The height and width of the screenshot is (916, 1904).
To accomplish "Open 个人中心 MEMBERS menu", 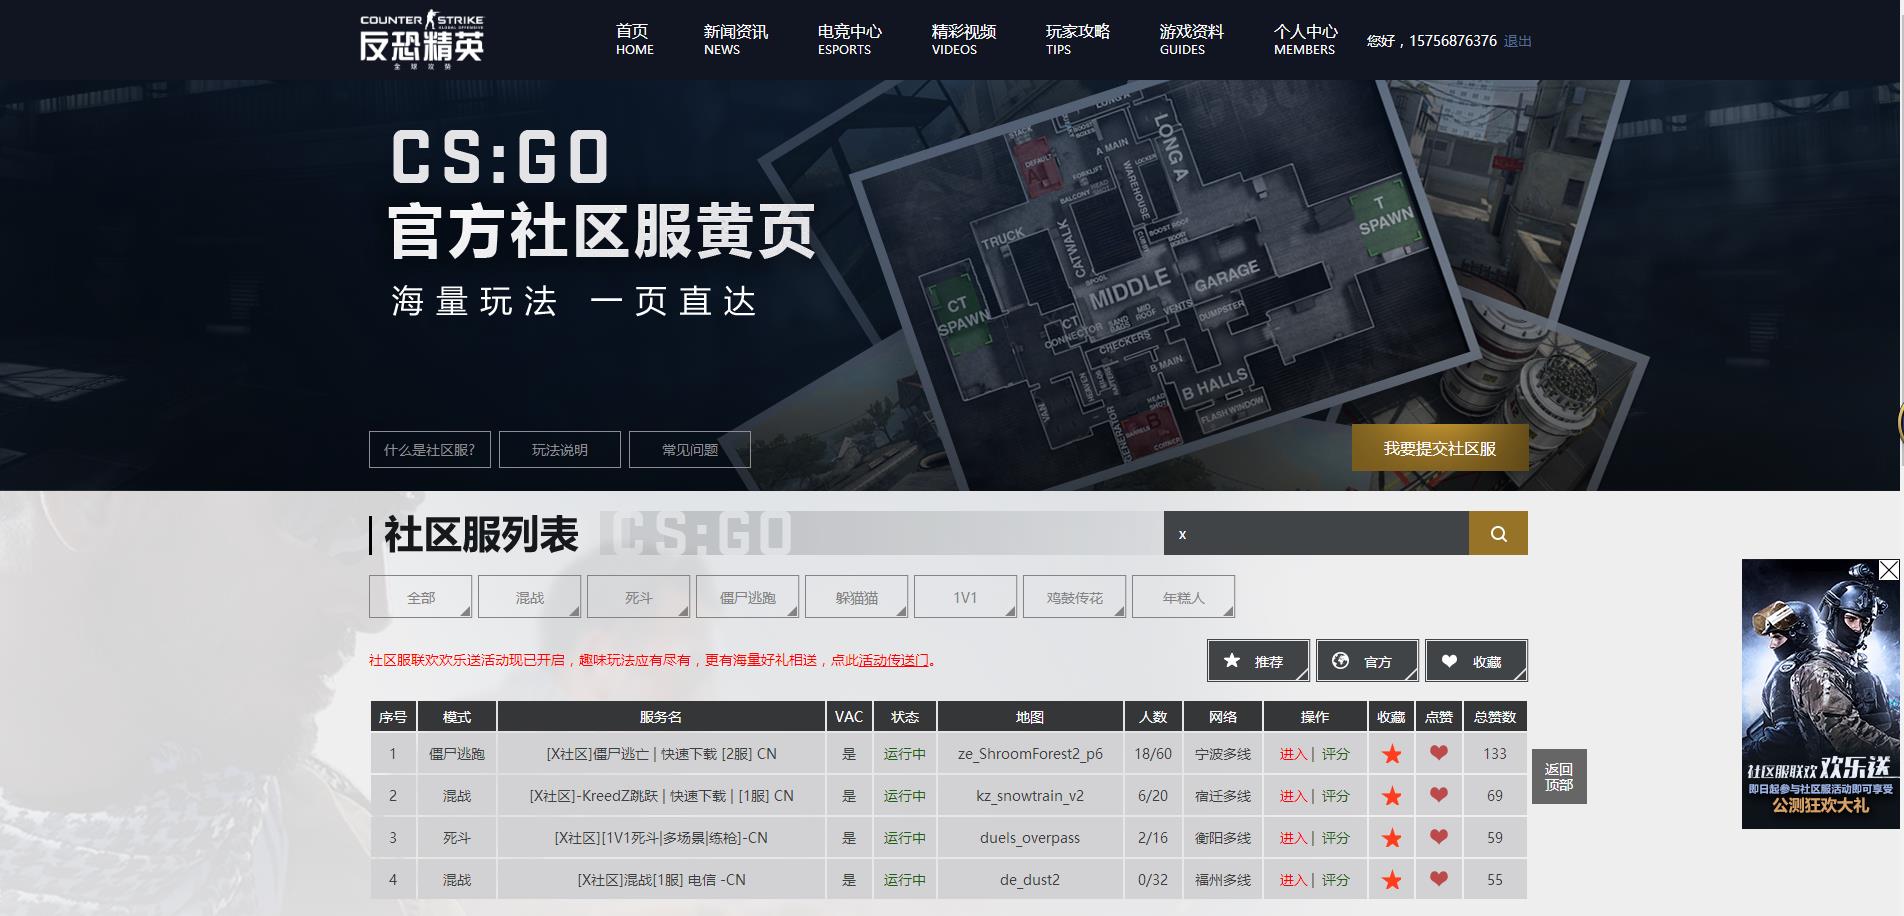I will (1303, 39).
